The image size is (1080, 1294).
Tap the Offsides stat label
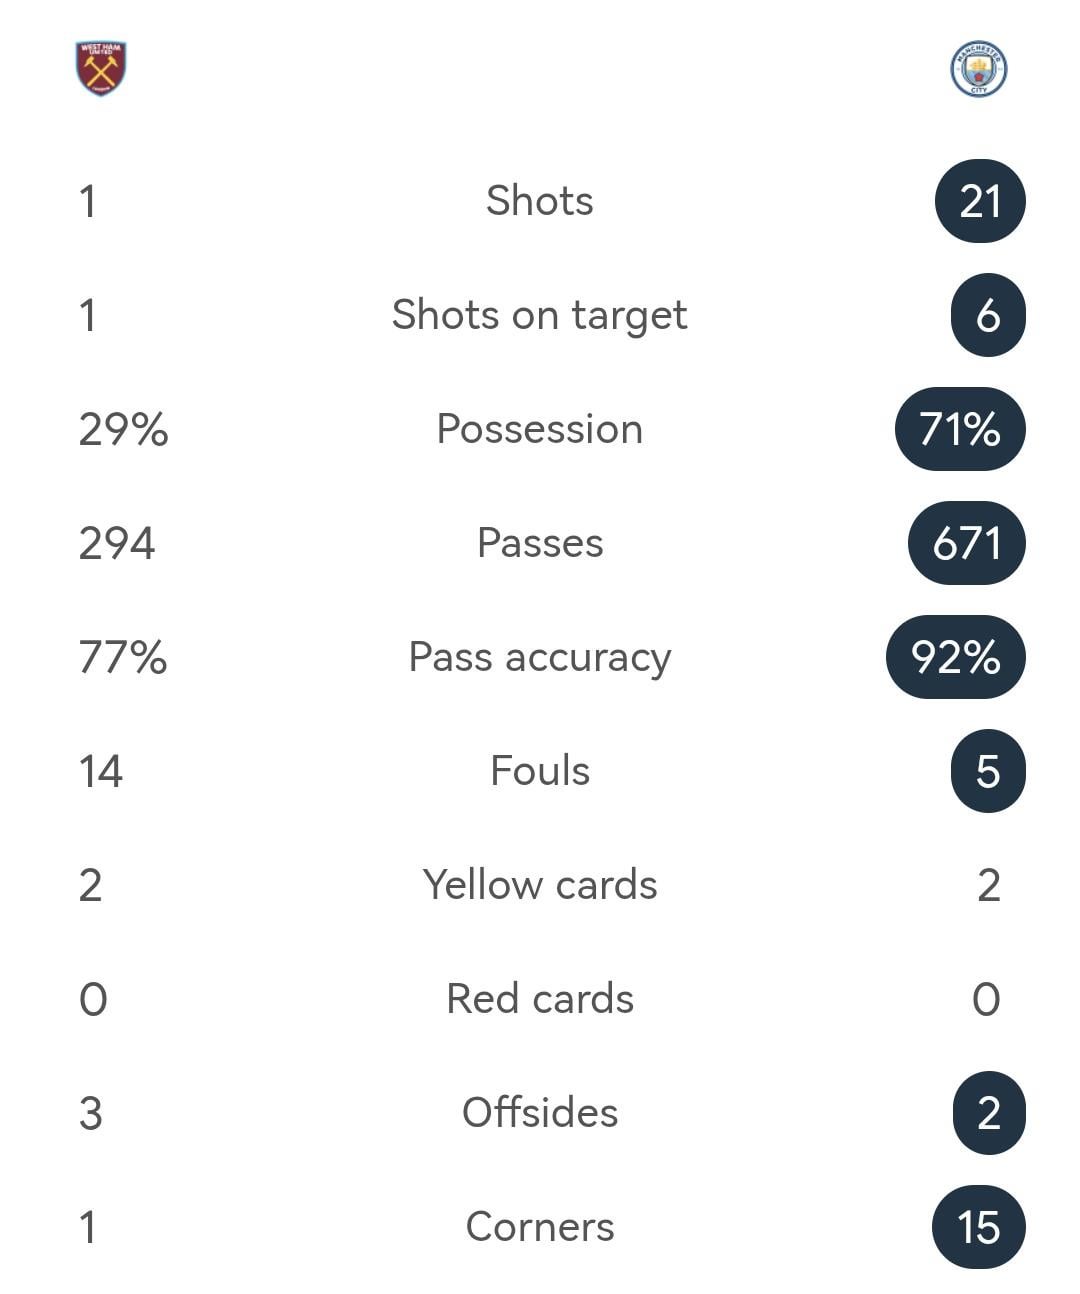pos(539,1113)
